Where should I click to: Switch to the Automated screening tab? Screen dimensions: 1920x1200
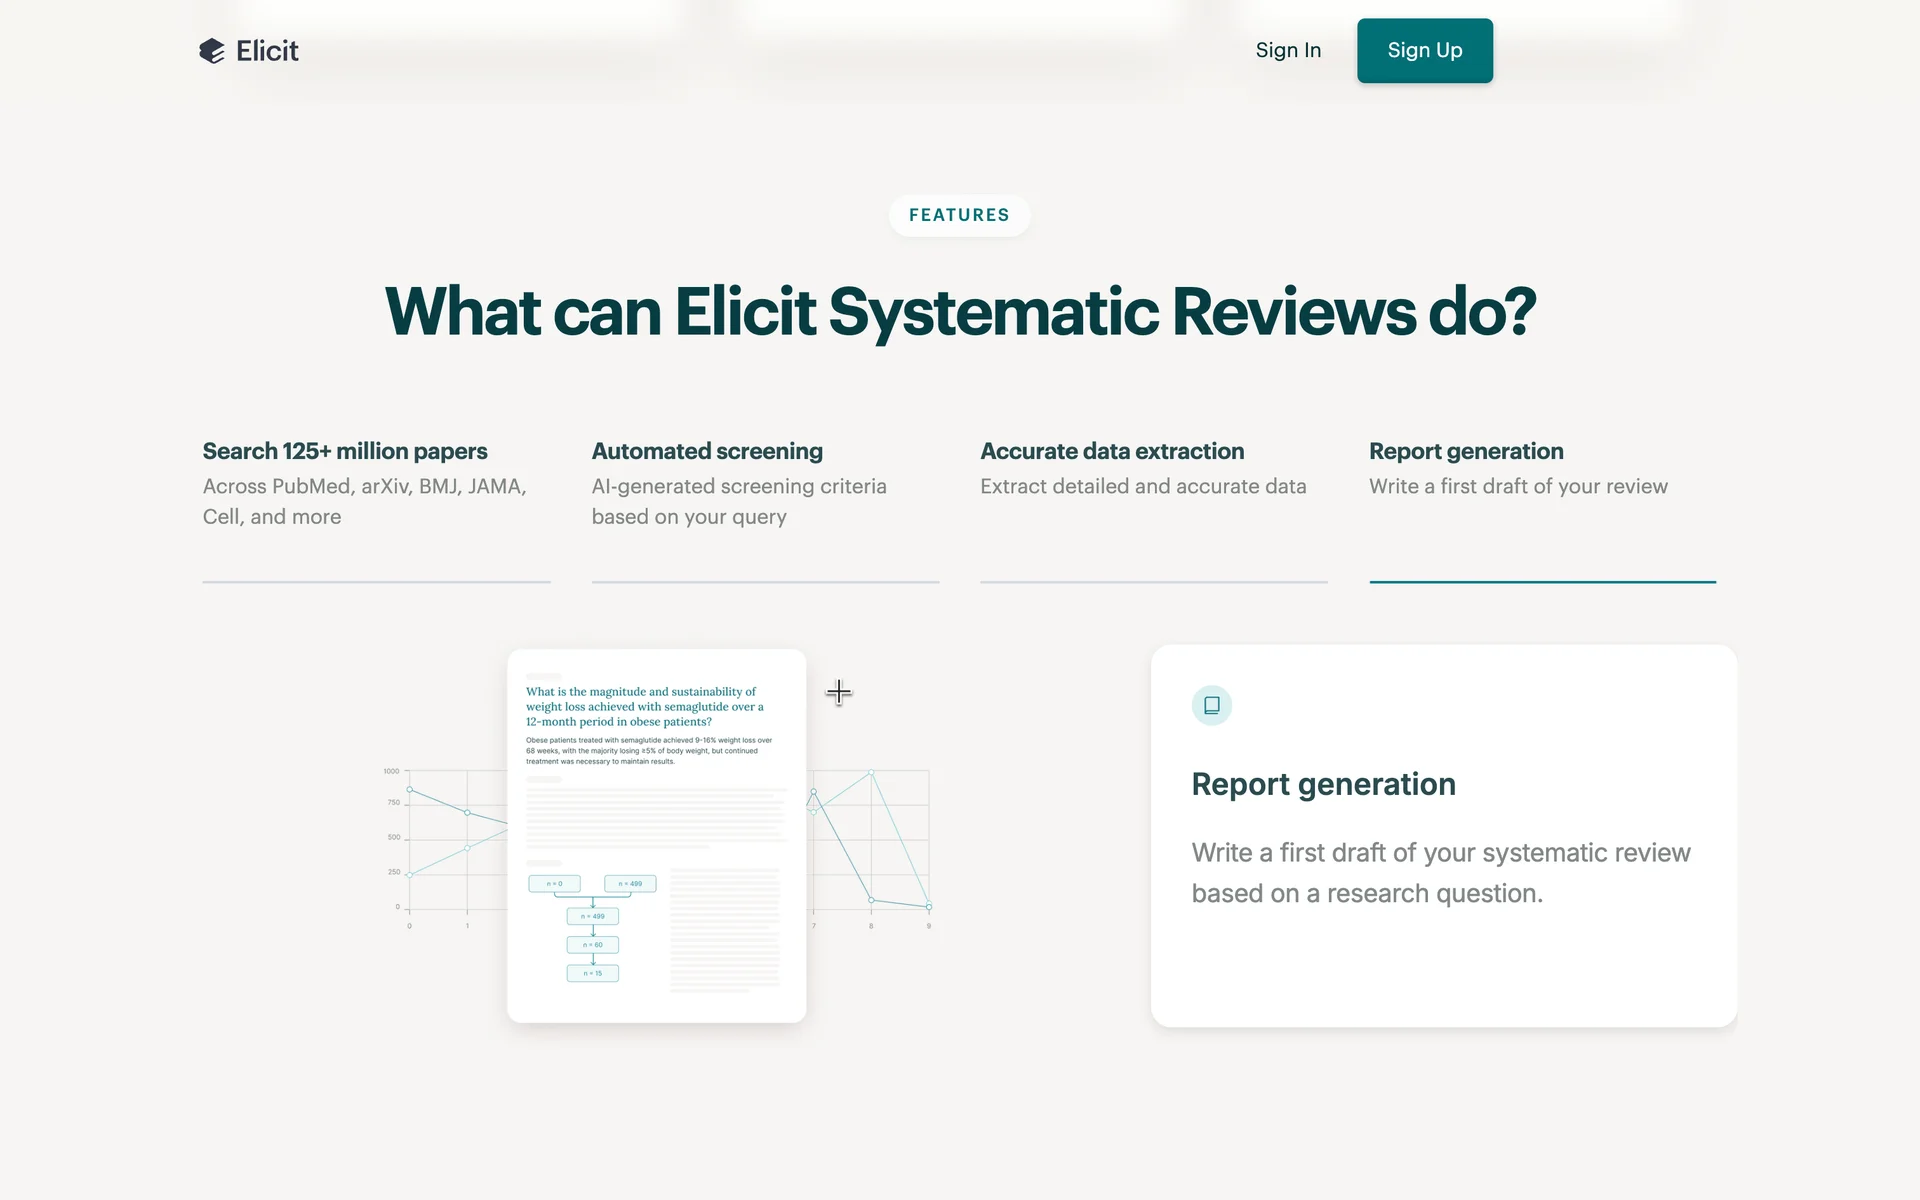[706, 451]
